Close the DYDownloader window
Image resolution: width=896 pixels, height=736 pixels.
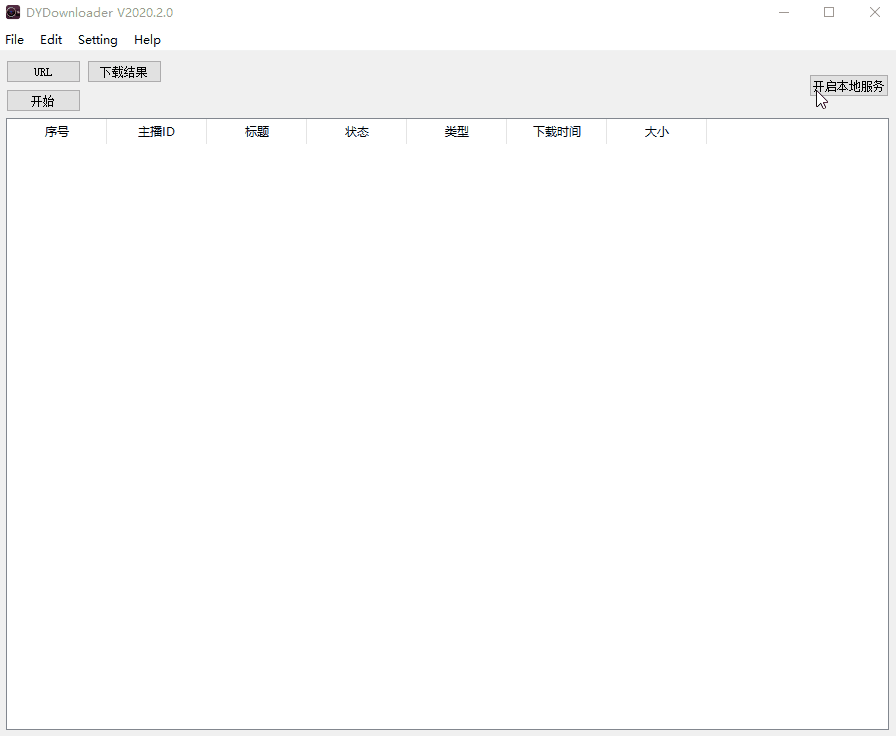(874, 12)
